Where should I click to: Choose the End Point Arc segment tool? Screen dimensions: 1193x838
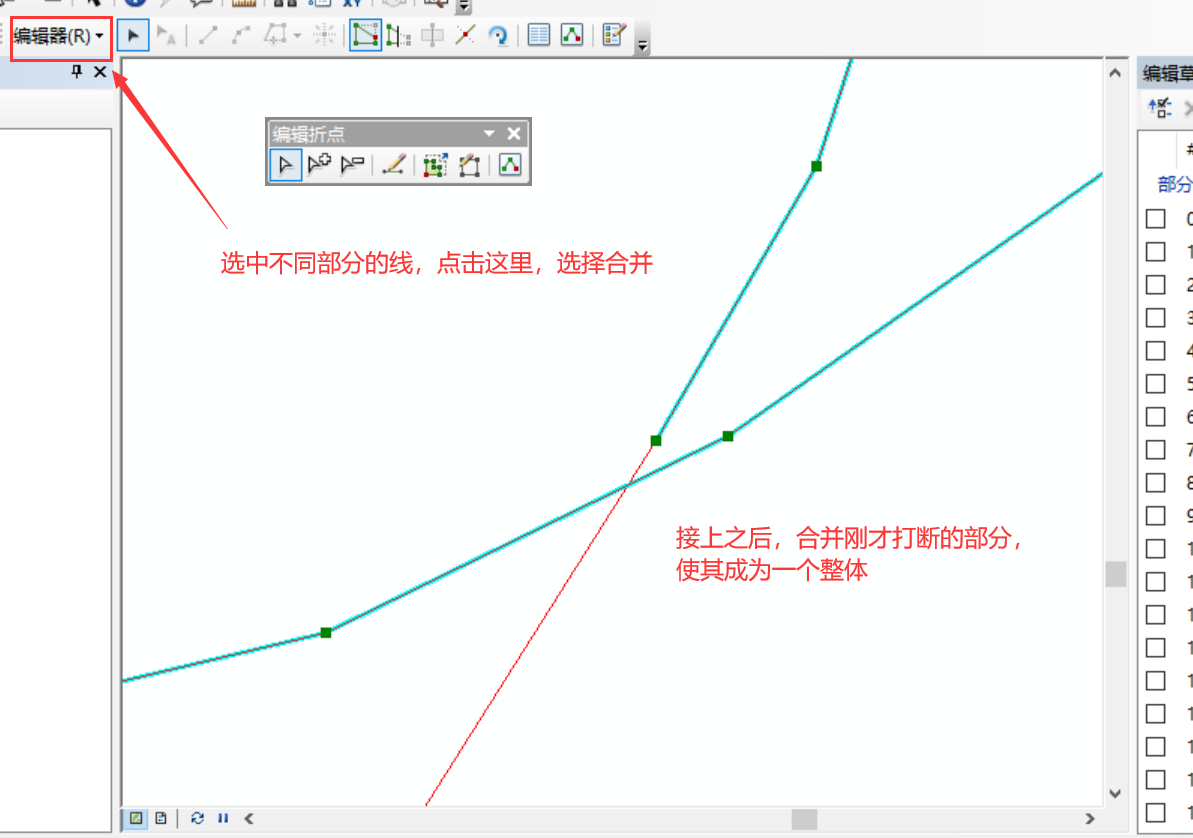[240, 35]
